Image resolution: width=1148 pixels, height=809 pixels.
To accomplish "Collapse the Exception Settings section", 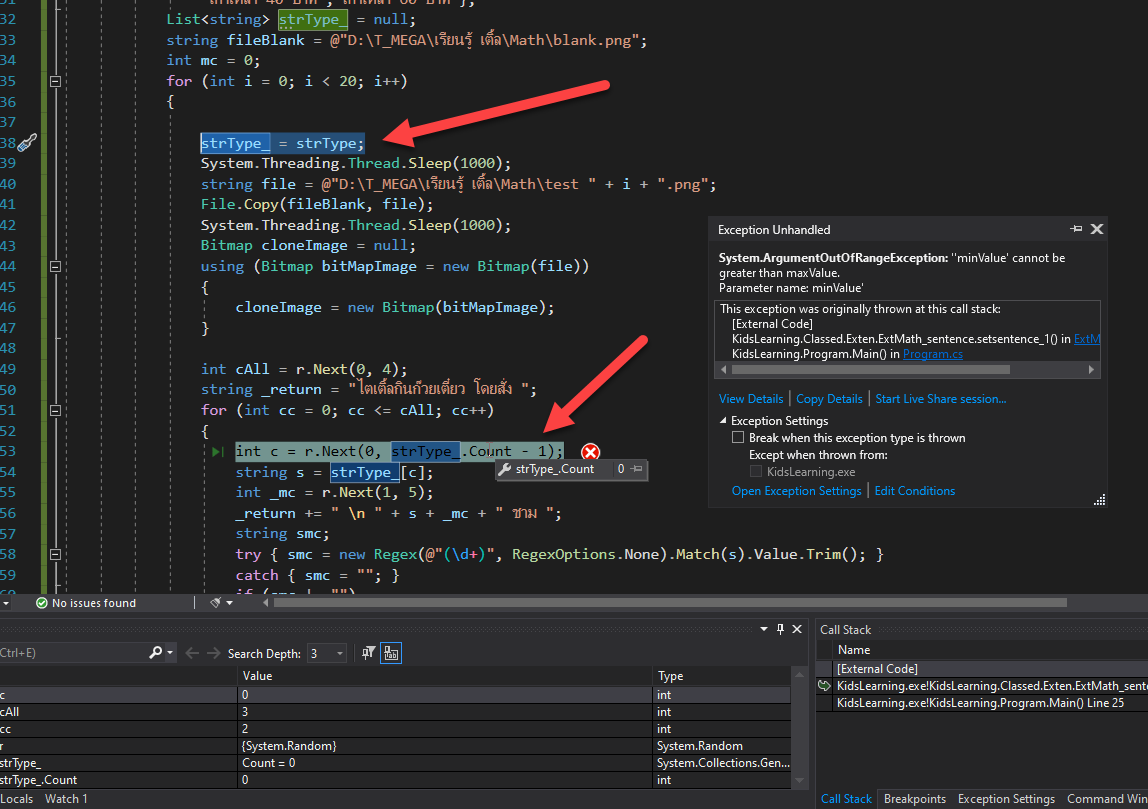I will click(x=724, y=421).
